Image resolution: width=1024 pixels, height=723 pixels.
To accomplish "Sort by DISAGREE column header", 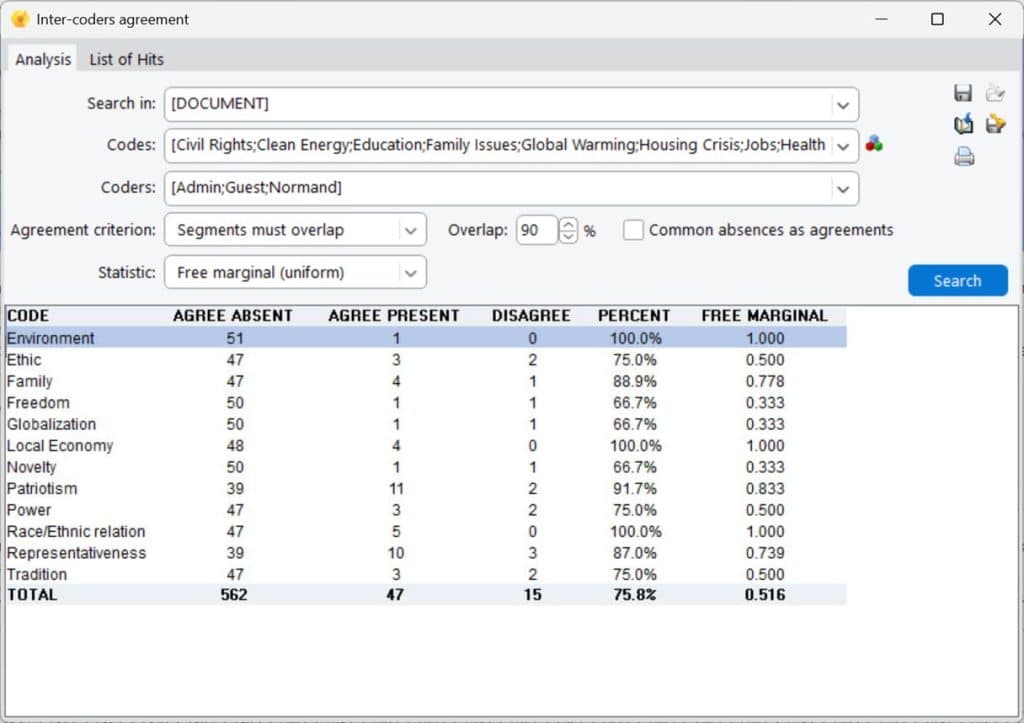I will coord(531,315).
